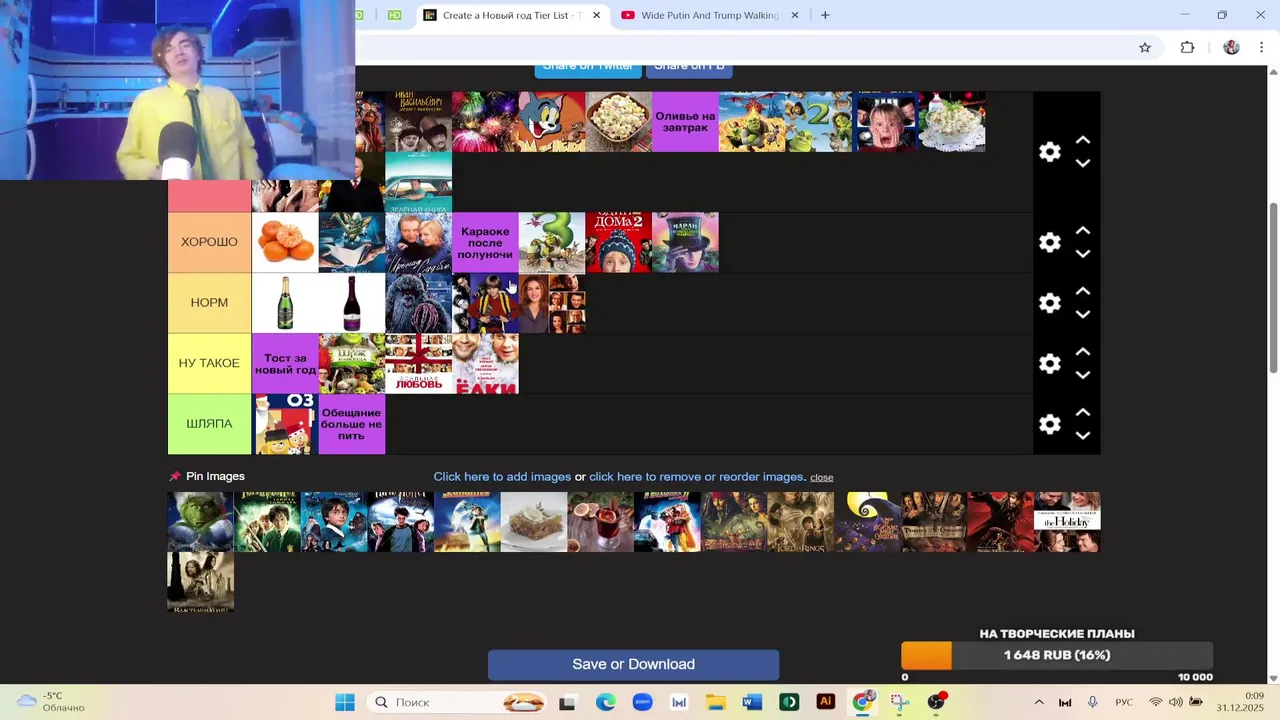Viewport: 1280px width, 720px height.
Task: Open settings gear for НОРМ tier row
Action: [1049, 303]
